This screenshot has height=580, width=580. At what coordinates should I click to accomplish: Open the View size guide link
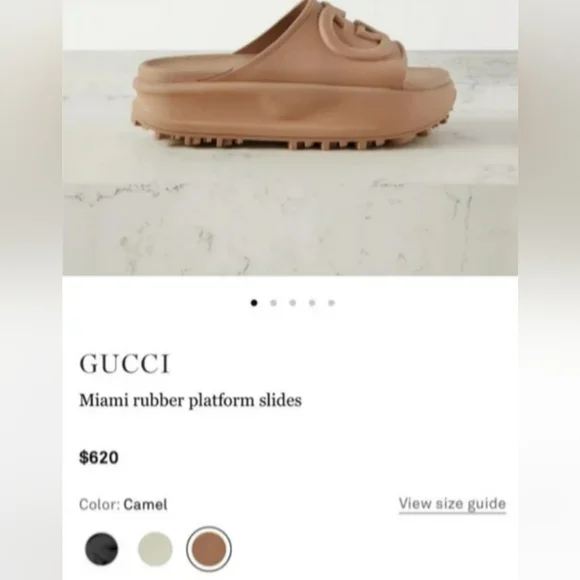[452, 504]
